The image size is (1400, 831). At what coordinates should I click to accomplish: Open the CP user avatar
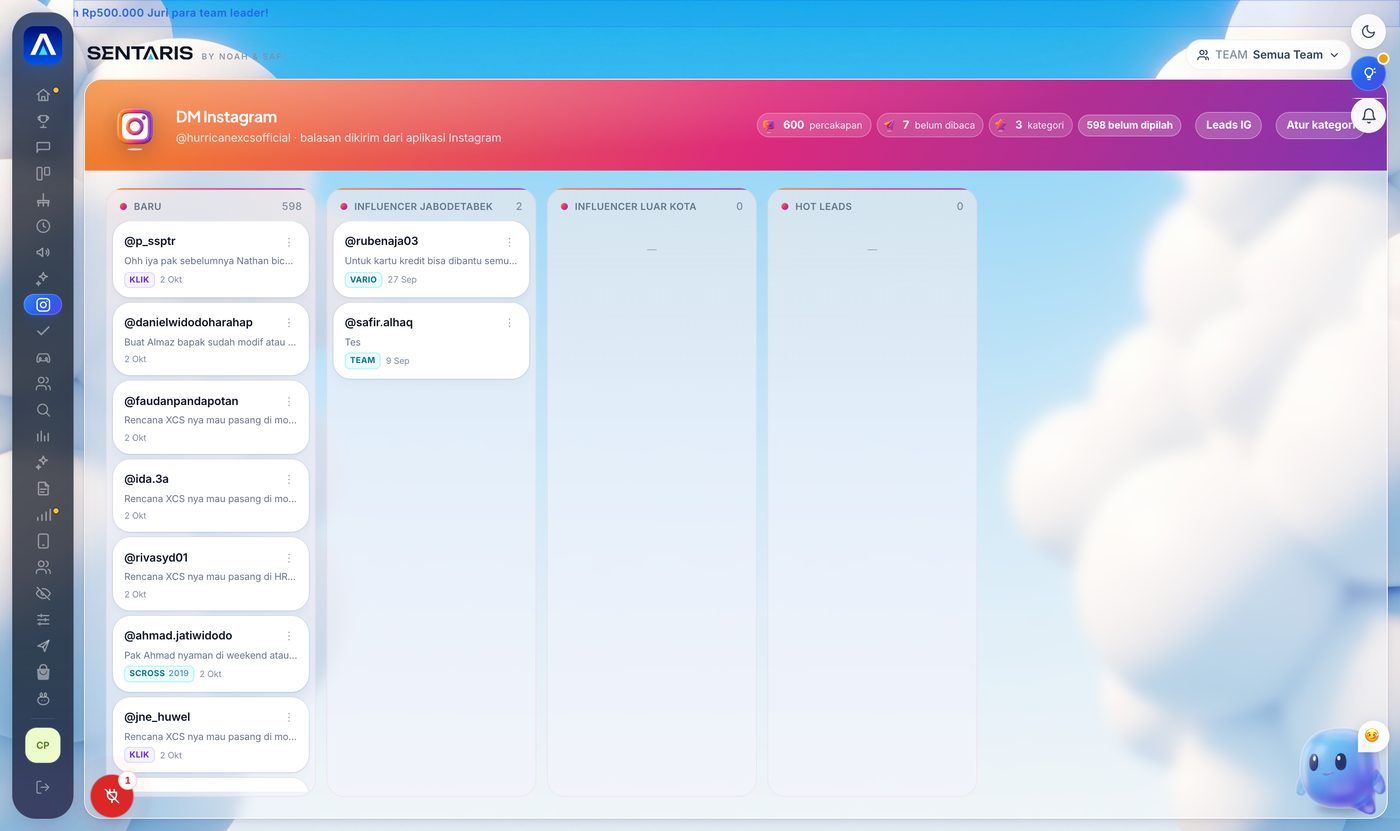click(x=43, y=745)
